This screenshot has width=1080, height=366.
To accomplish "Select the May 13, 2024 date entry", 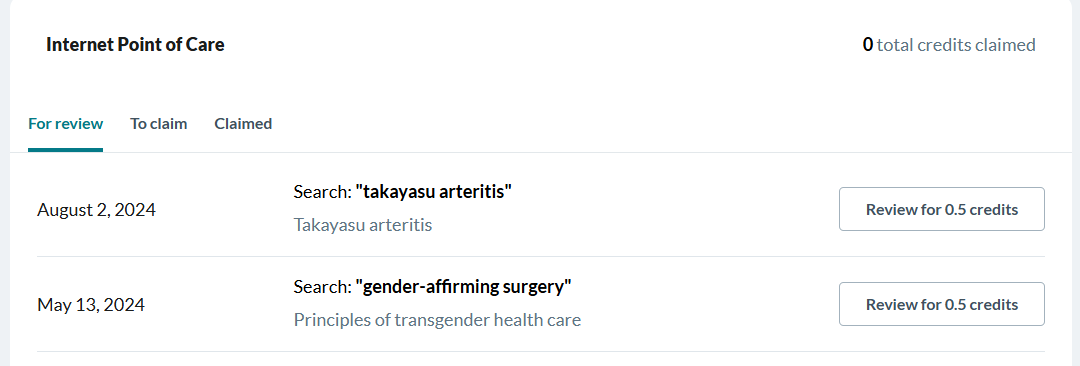I will [x=91, y=305].
